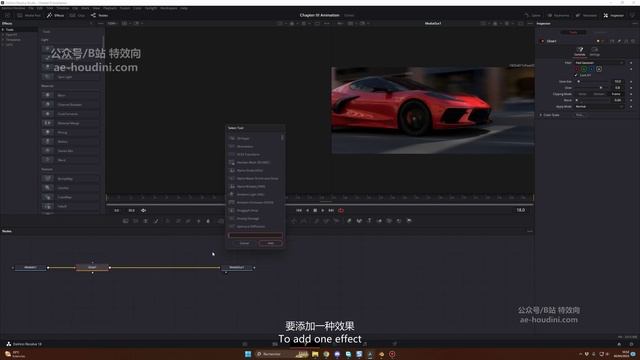640x360 pixels.
Task: Uncheck the Lock X/Y checkbox
Action: [576, 75]
